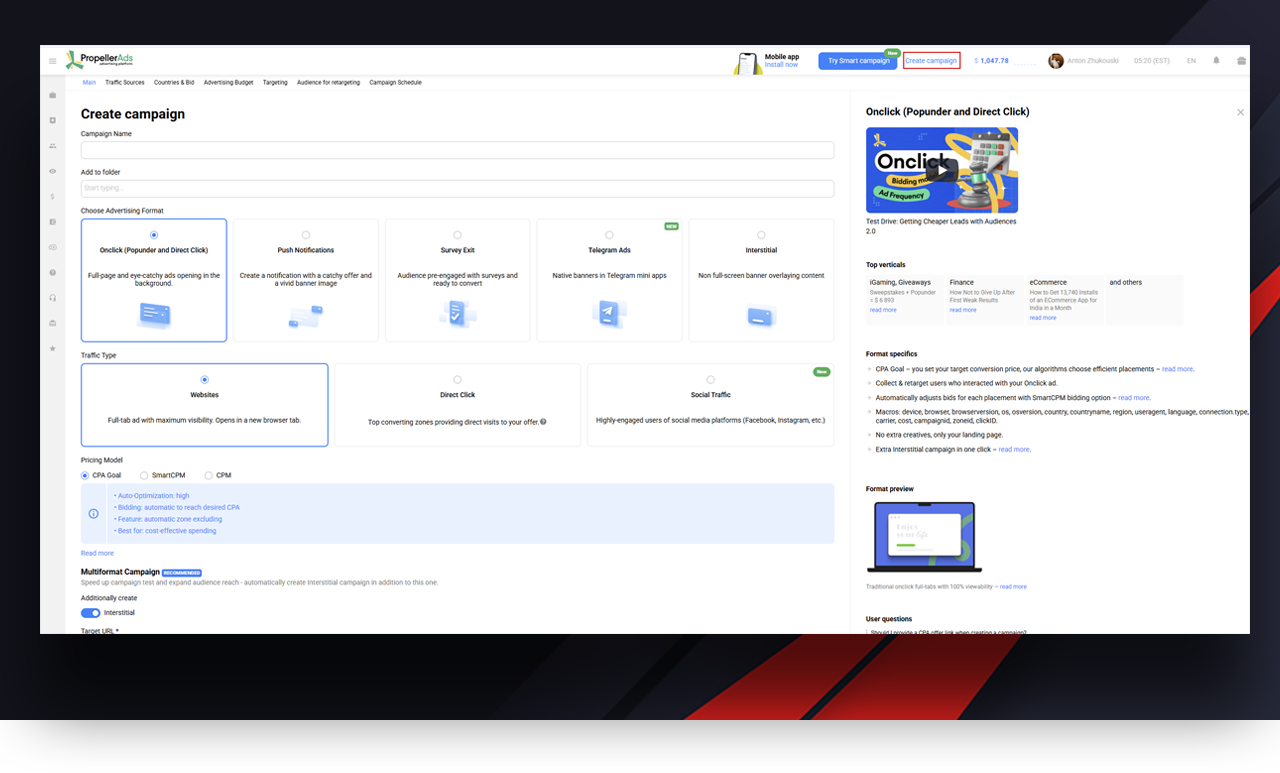
Task: Click the PropellerAds logo
Action: tap(98, 60)
